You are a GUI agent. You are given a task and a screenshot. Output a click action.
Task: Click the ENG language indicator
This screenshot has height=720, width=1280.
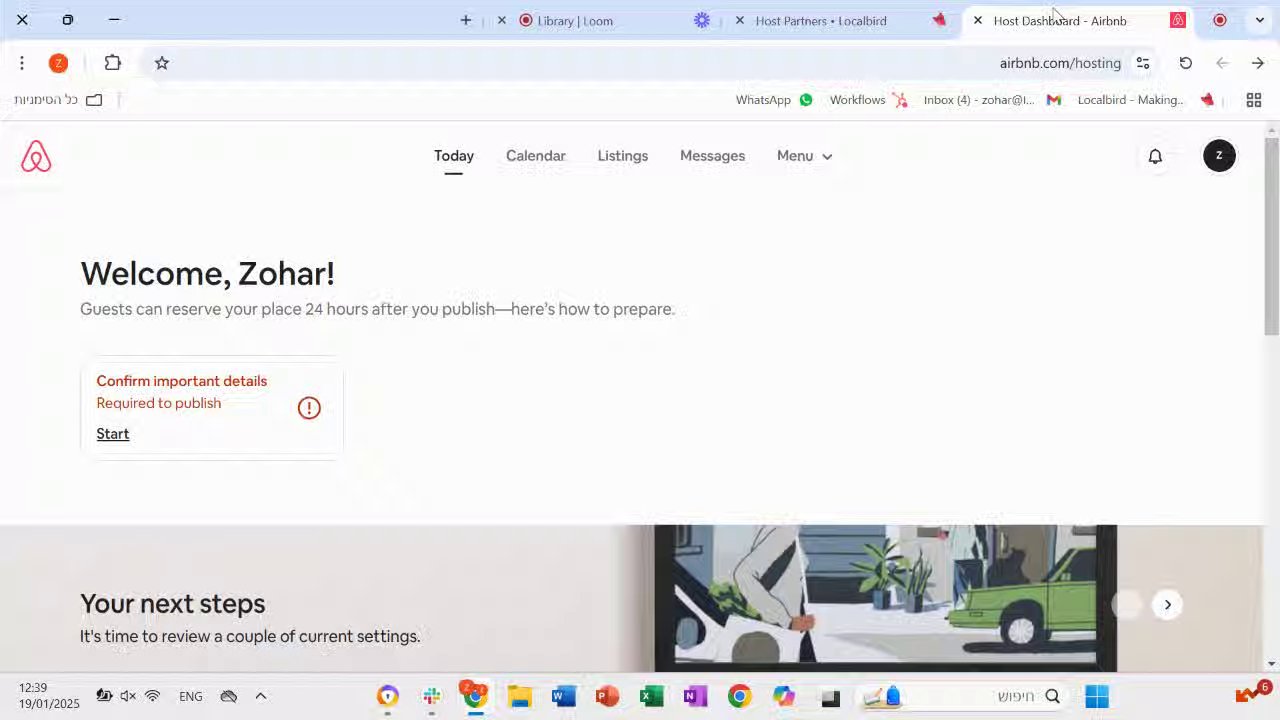click(x=190, y=696)
